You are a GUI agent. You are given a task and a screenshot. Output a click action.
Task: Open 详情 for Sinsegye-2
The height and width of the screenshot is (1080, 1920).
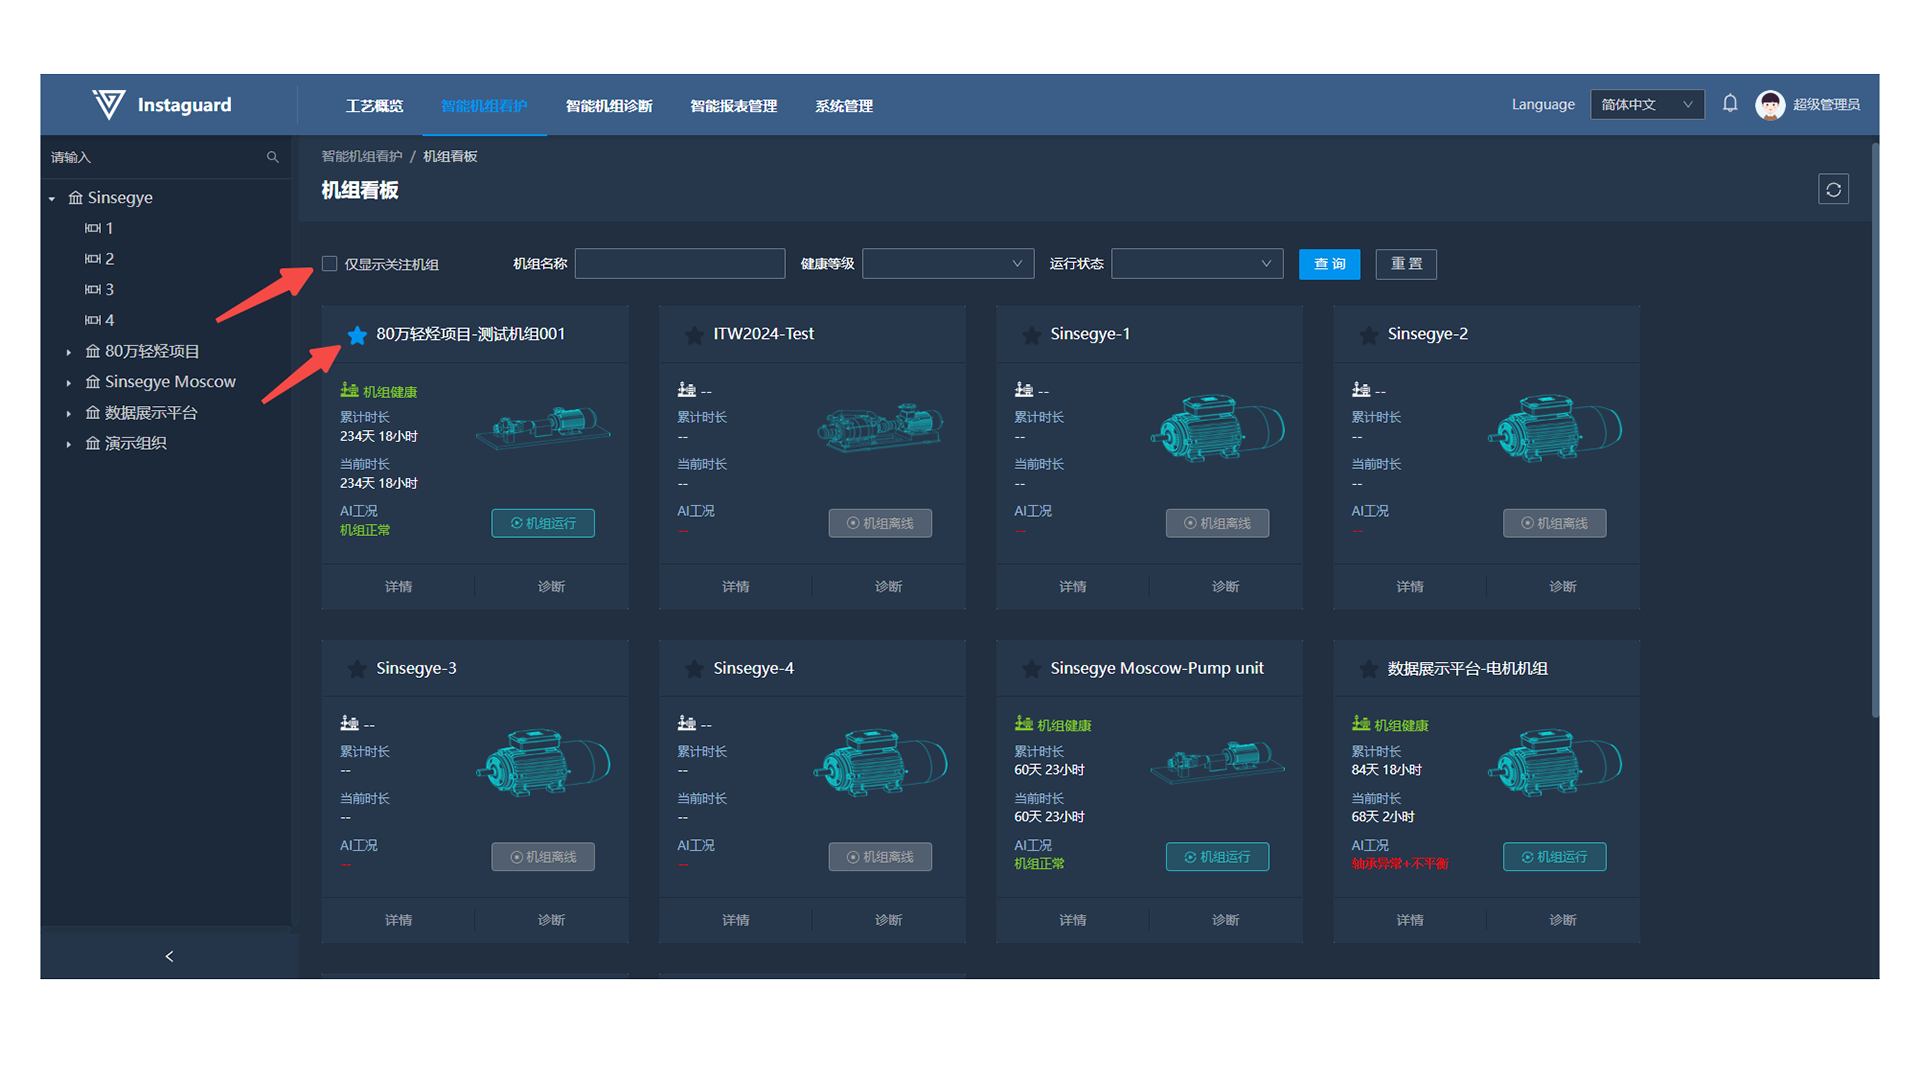(1409, 587)
